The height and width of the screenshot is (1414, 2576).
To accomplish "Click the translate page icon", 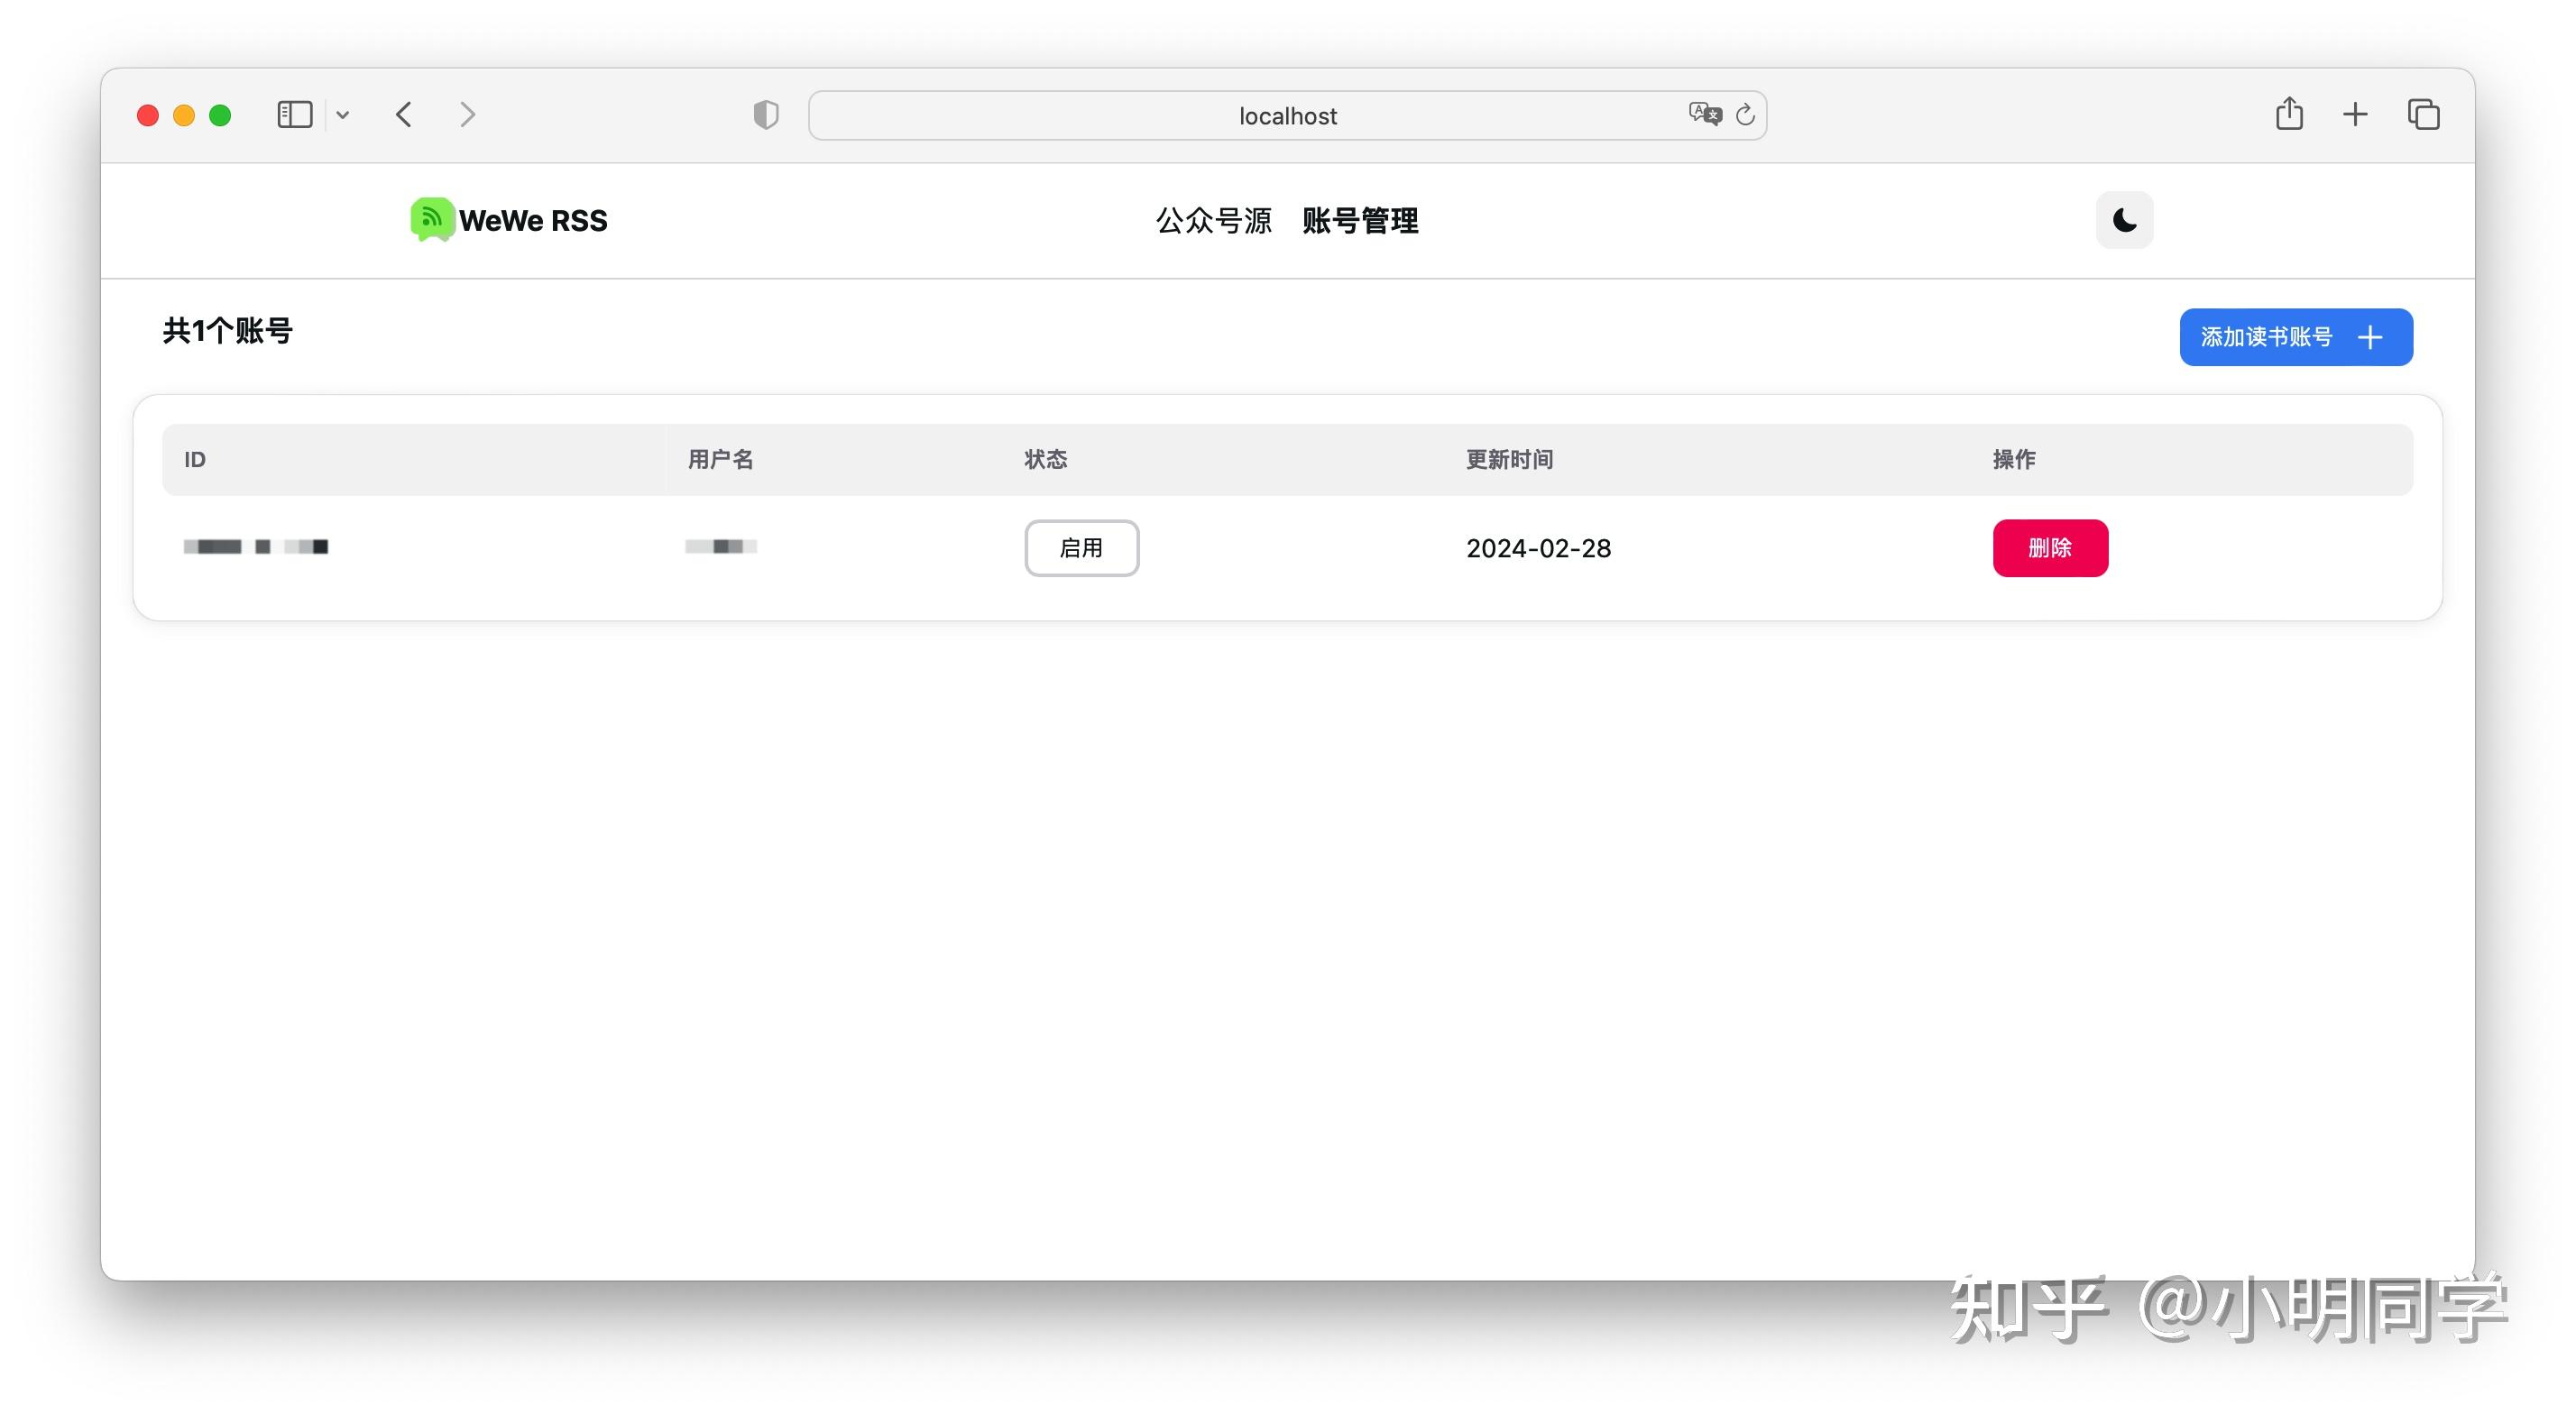I will tap(1704, 114).
